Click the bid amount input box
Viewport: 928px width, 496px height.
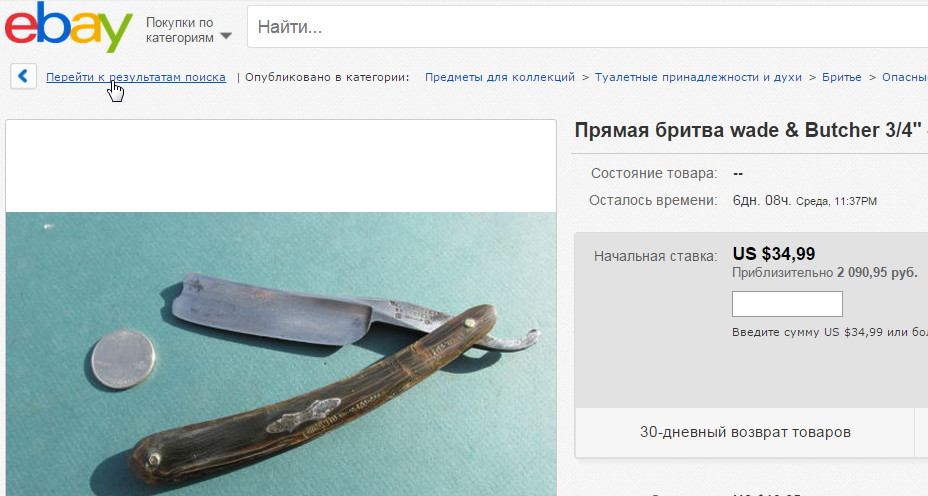pyautogui.click(x=787, y=304)
